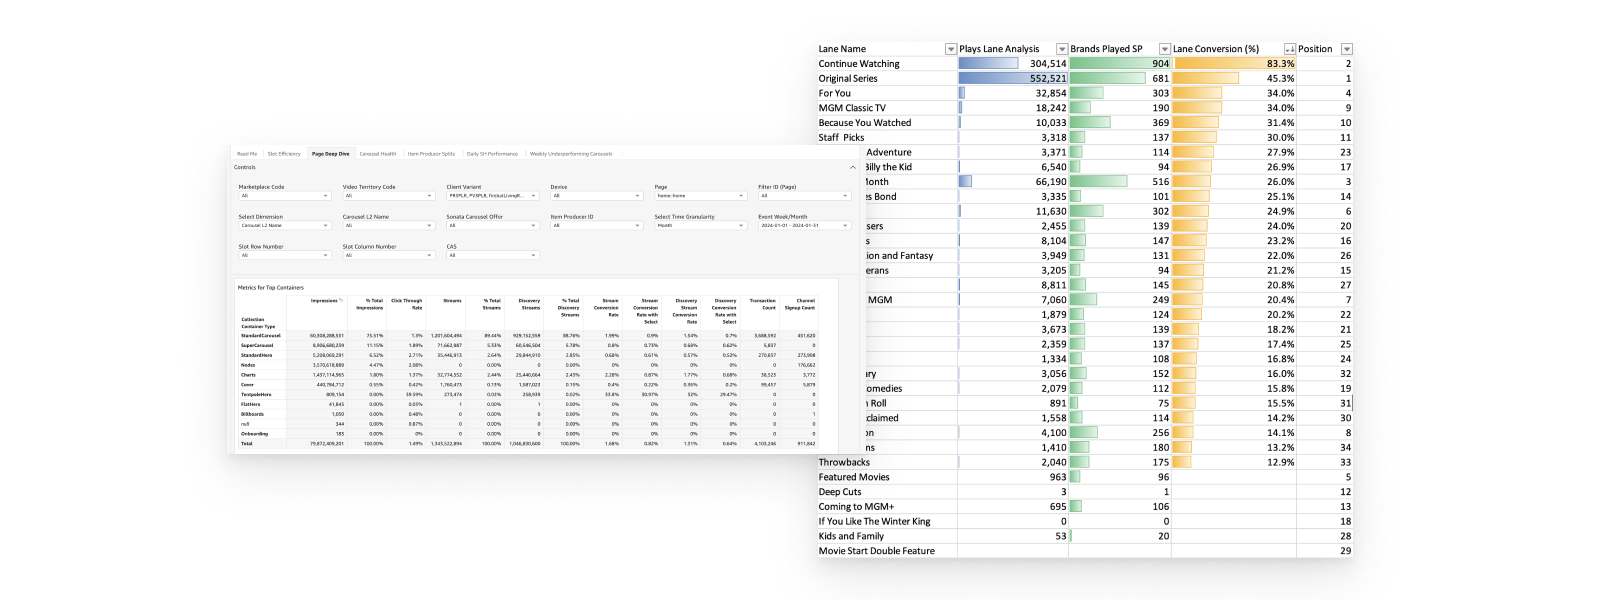Select the StandardHero row label
Screen dimensions: 1600x600
pos(257,355)
